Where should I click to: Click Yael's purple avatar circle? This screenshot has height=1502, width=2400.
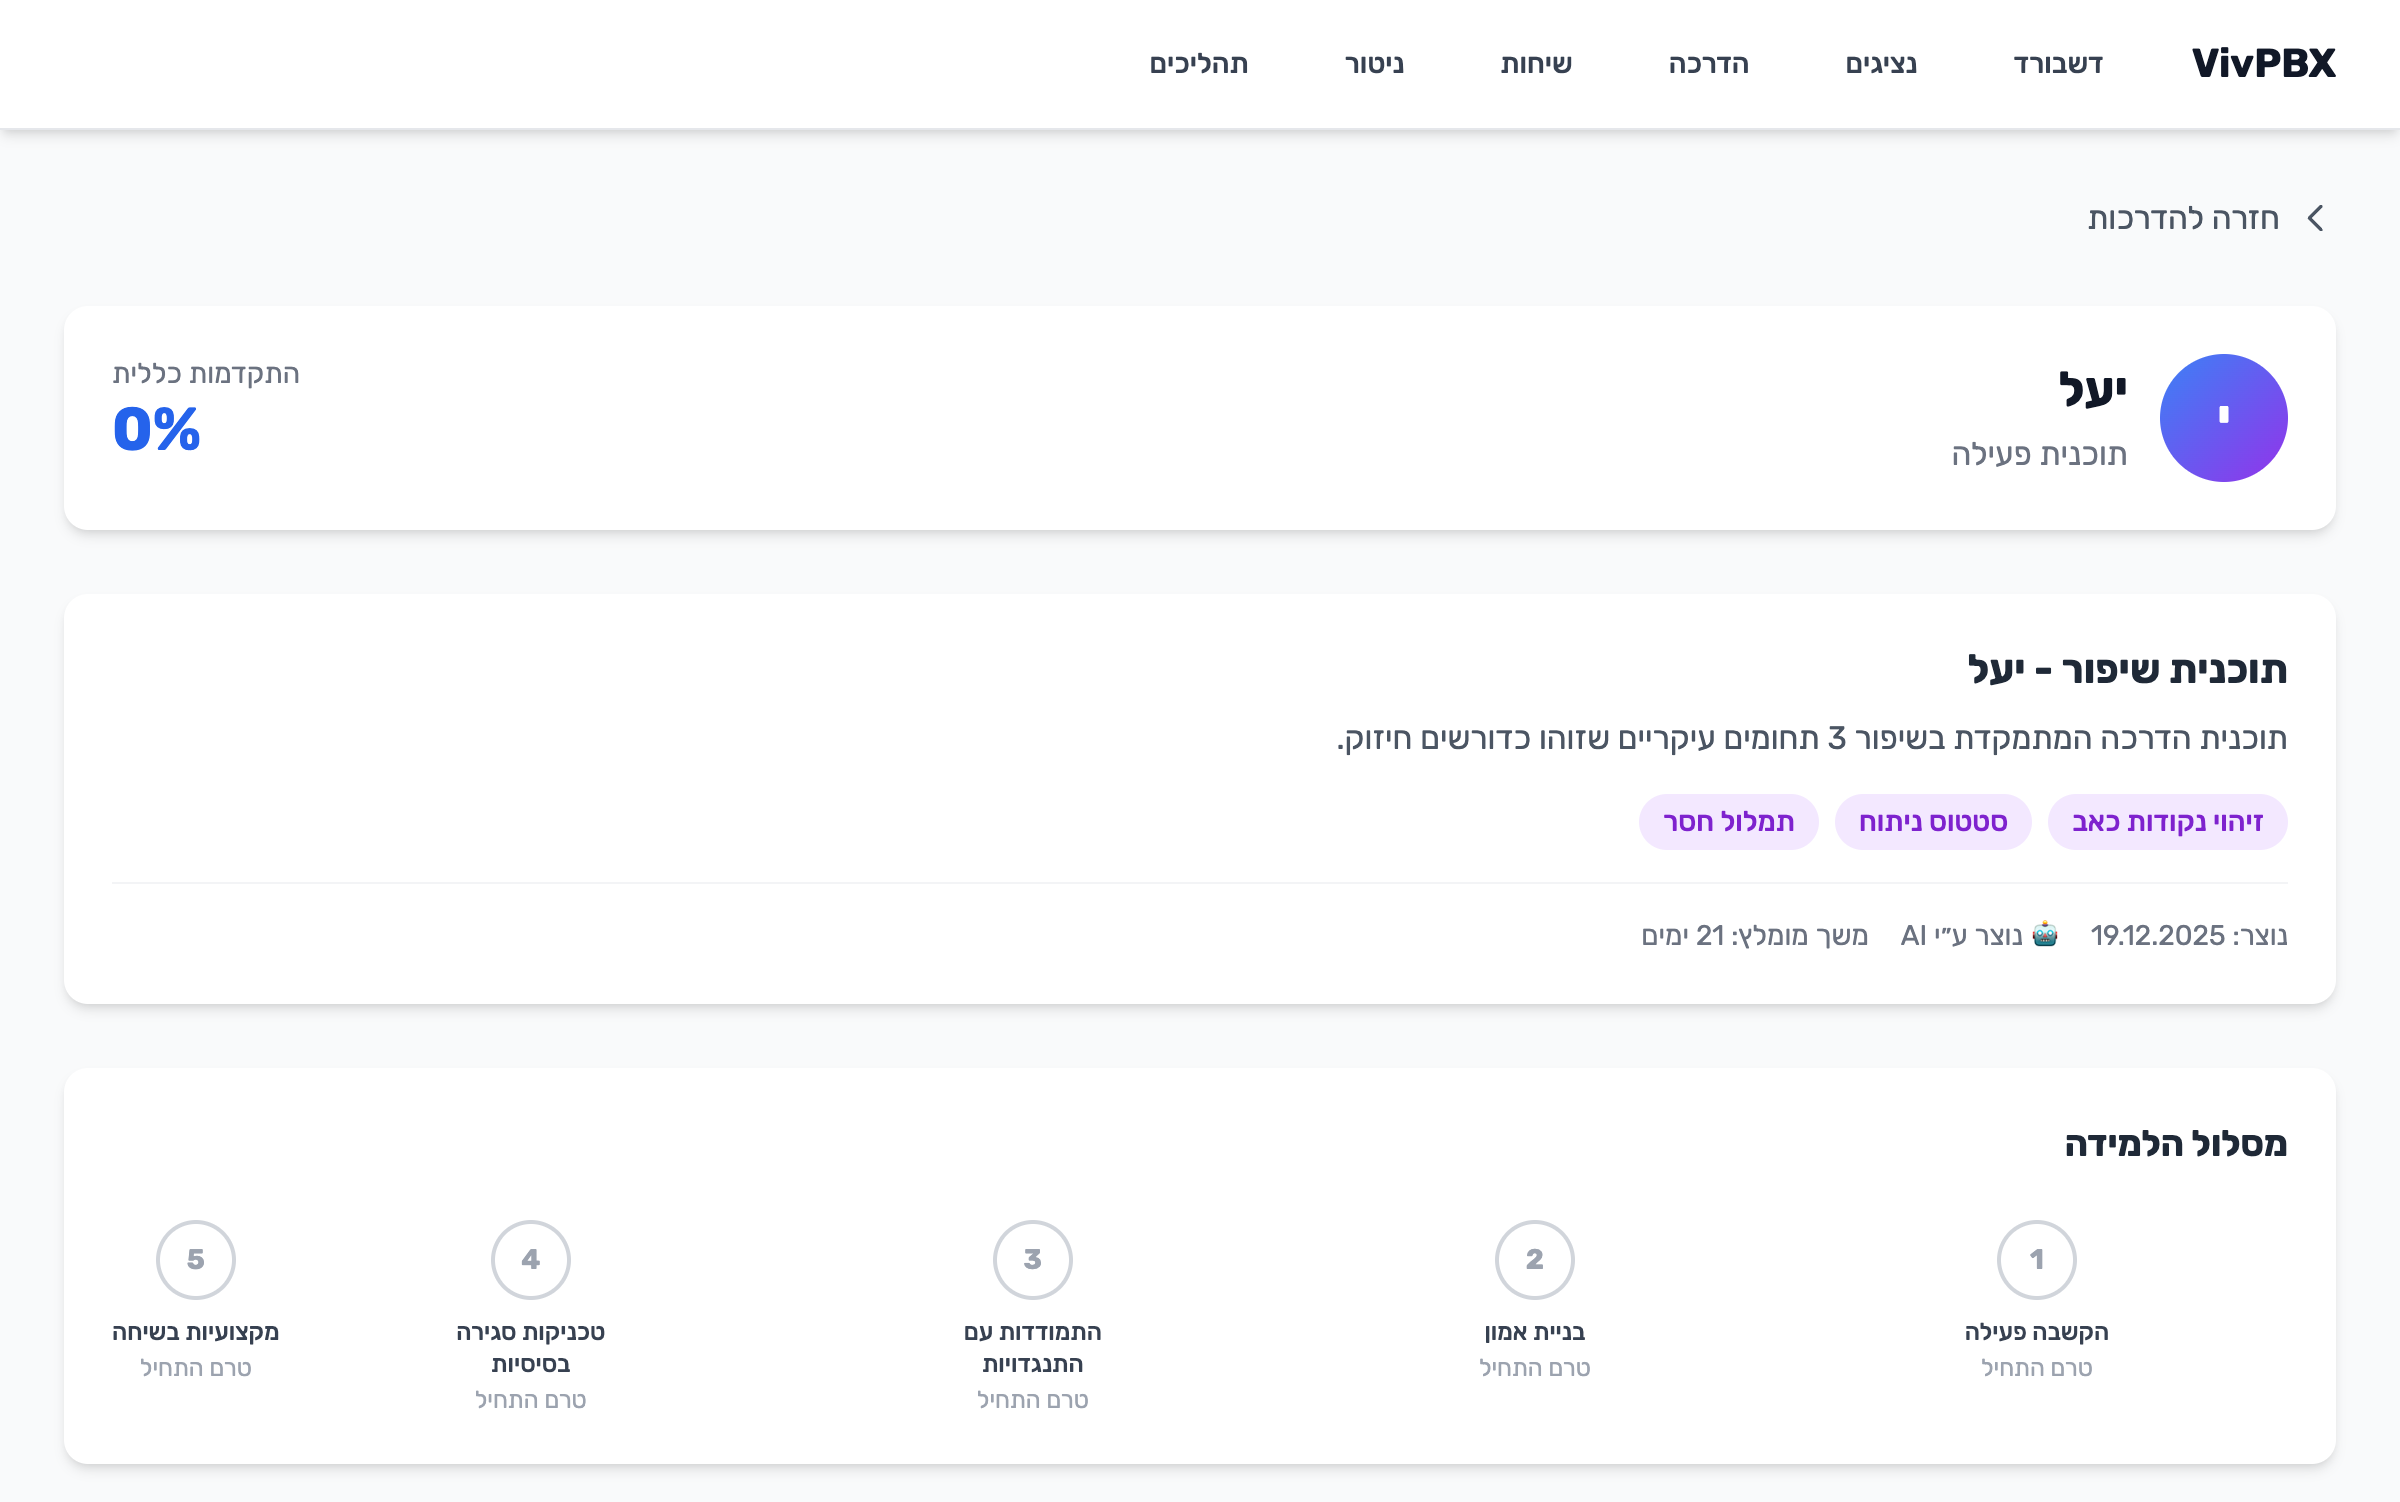pyautogui.click(x=2223, y=418)
